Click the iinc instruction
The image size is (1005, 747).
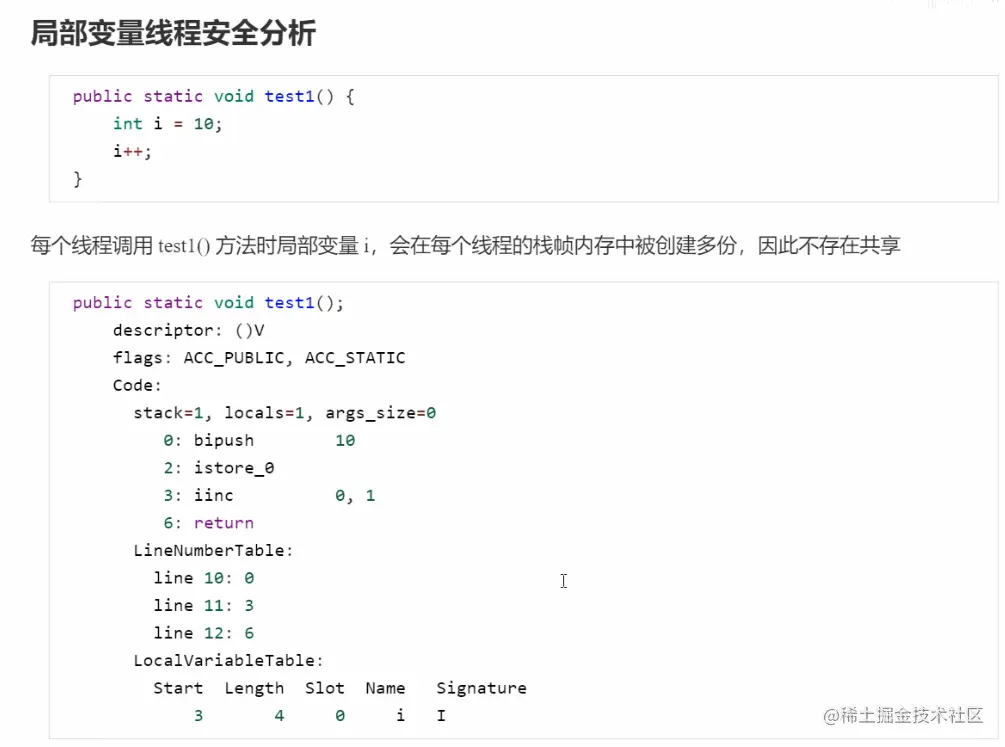[214, 495]
